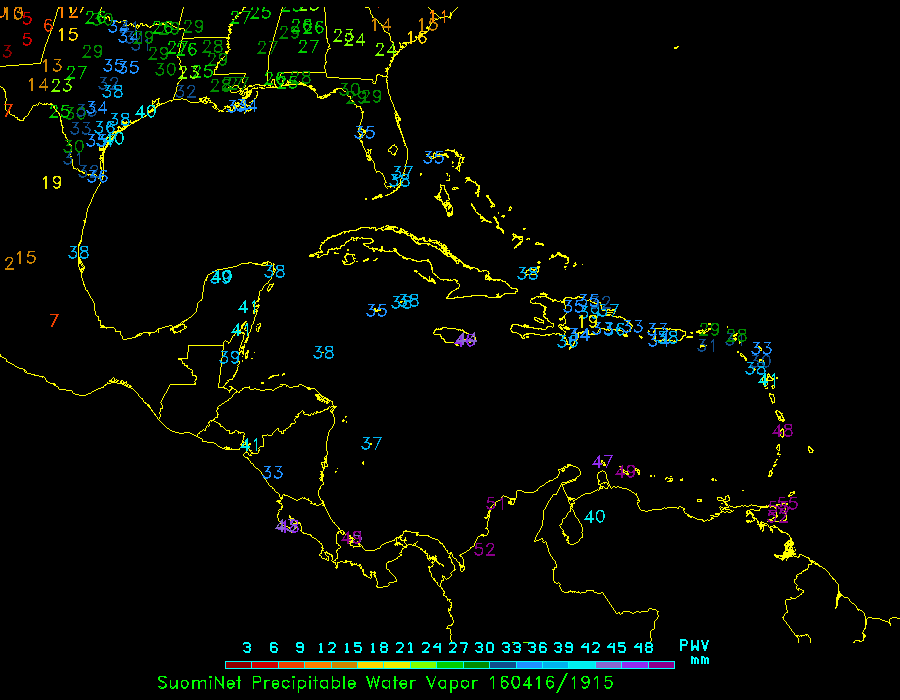Select the cyan 40 value in Venezuela
The image size is (900, 700).
[595, 516]
